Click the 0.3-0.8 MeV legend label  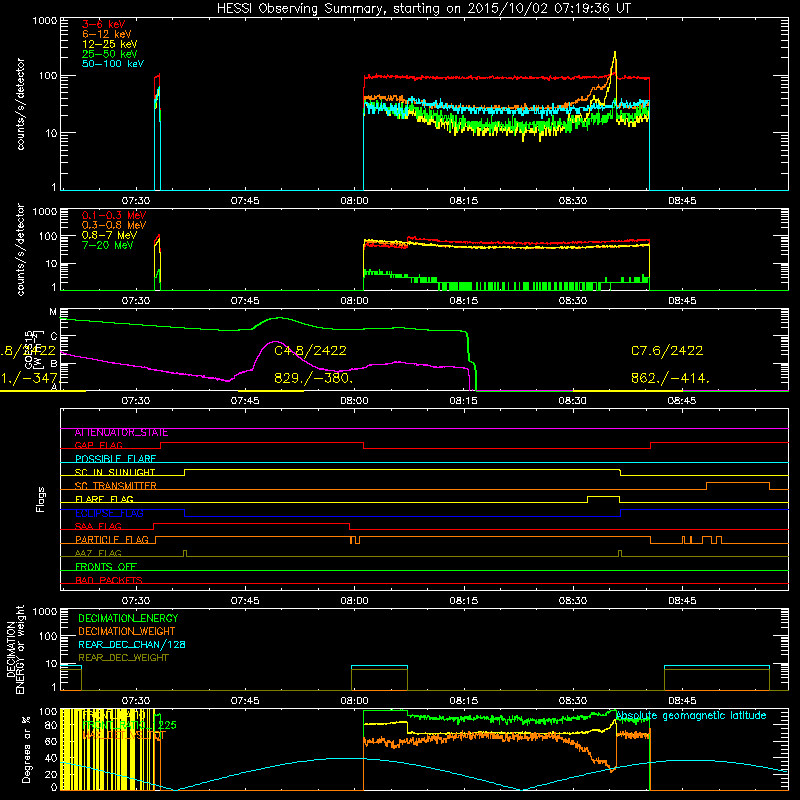[114, 225]
